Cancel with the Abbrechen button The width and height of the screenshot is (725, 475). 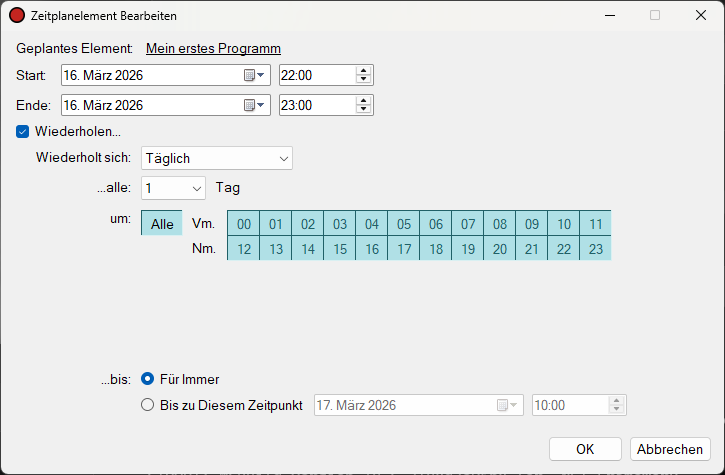tap(670, 449)
